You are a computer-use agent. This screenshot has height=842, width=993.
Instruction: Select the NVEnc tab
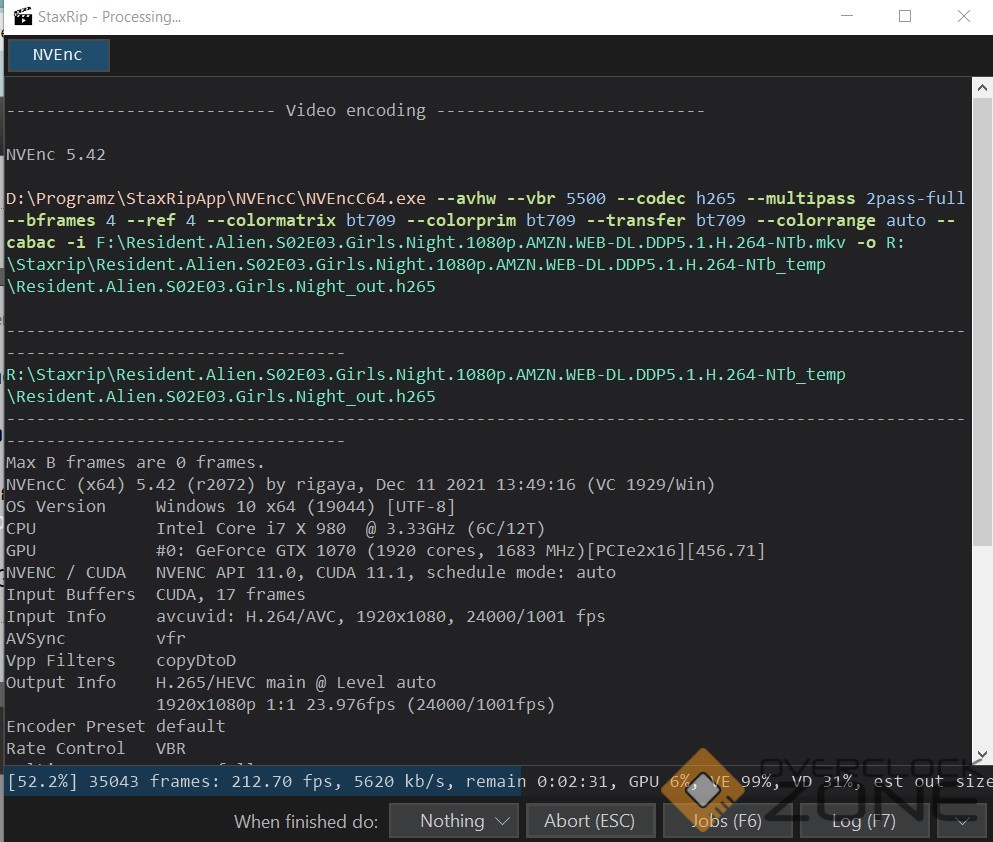[58, 55]
